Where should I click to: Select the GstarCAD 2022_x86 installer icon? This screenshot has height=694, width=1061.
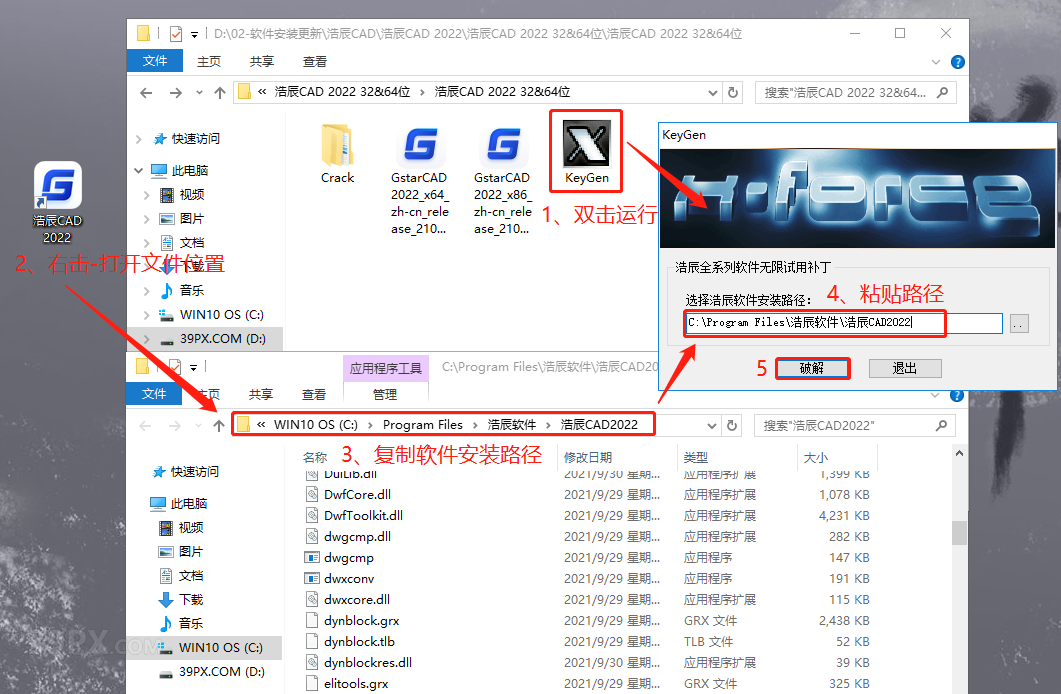503,145
